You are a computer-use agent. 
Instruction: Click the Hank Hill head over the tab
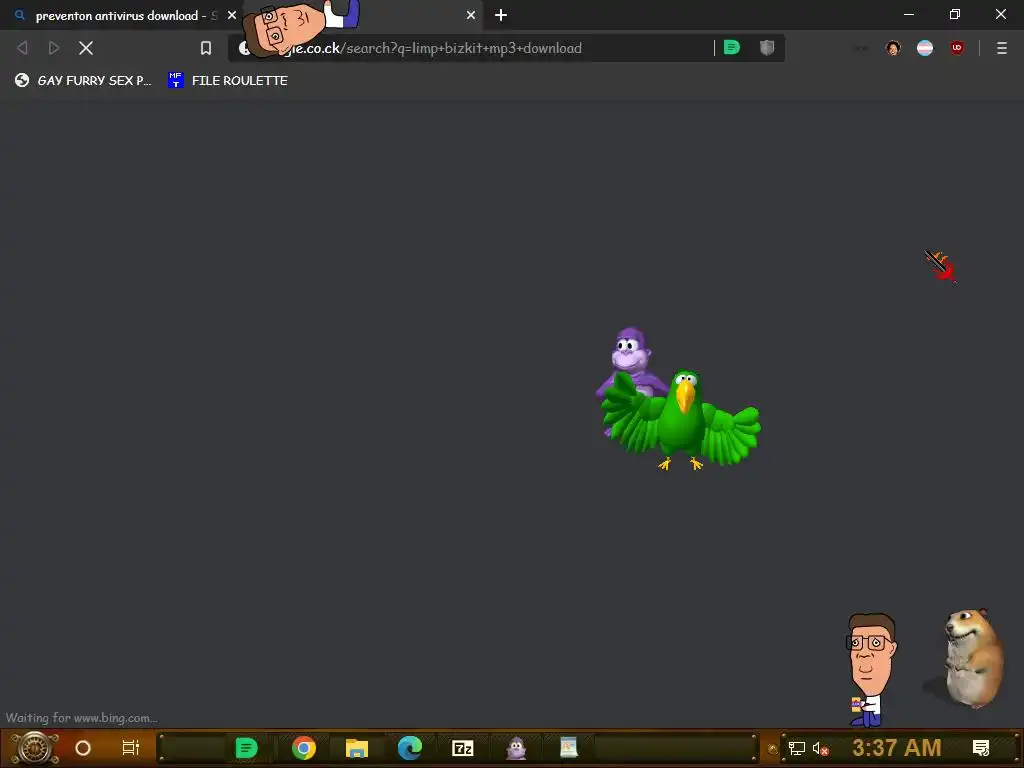point(287,27)
